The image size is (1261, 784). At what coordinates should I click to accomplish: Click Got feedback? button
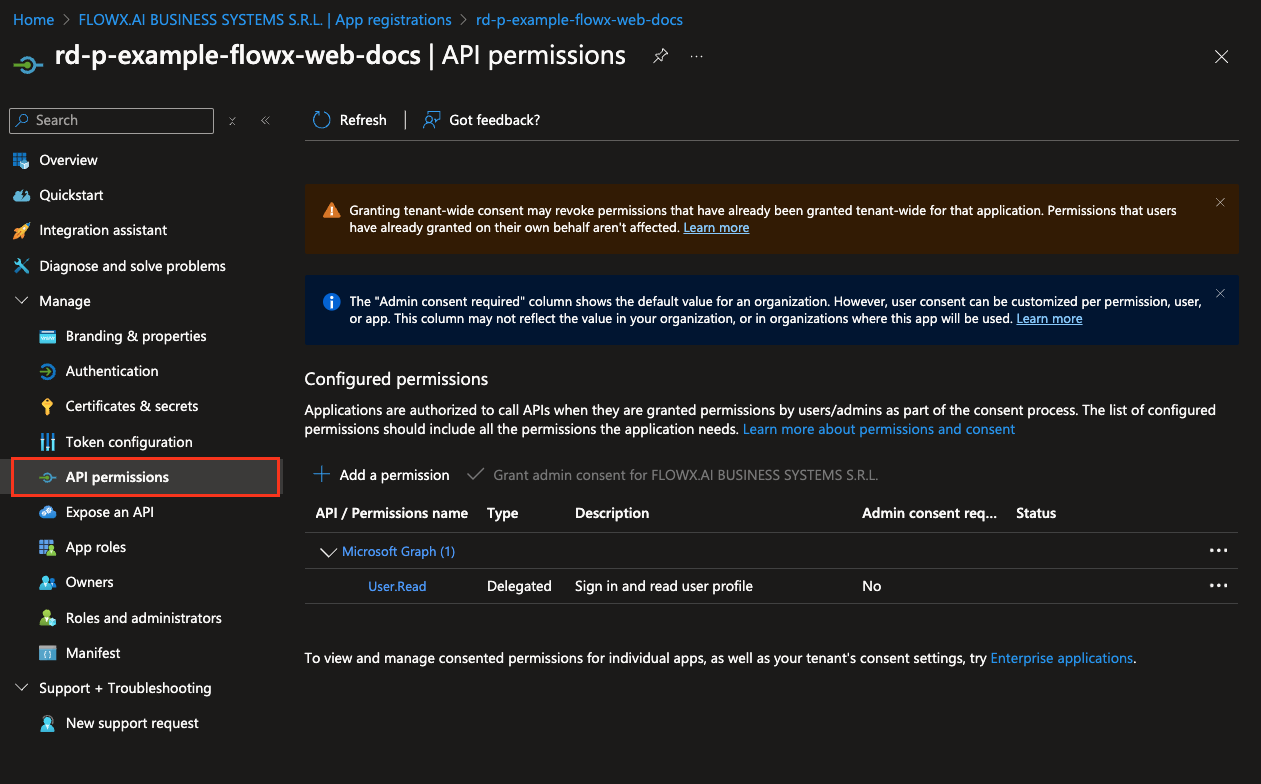pyautogui.click(x=482, y=120)
